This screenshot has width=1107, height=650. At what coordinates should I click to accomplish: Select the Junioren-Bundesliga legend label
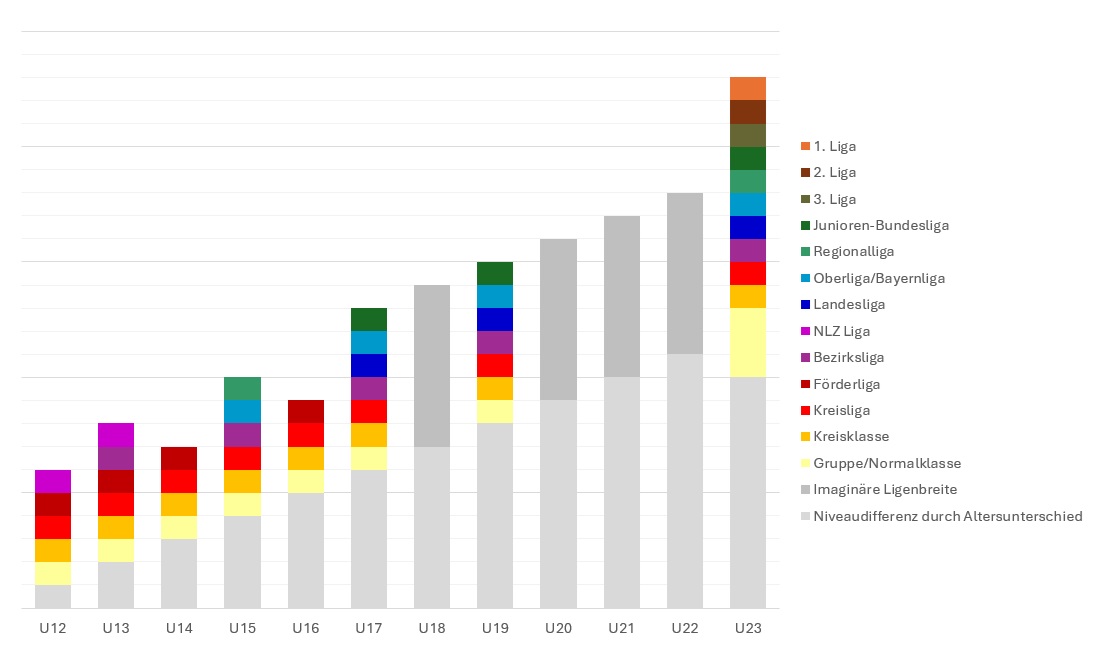[881, 225]
